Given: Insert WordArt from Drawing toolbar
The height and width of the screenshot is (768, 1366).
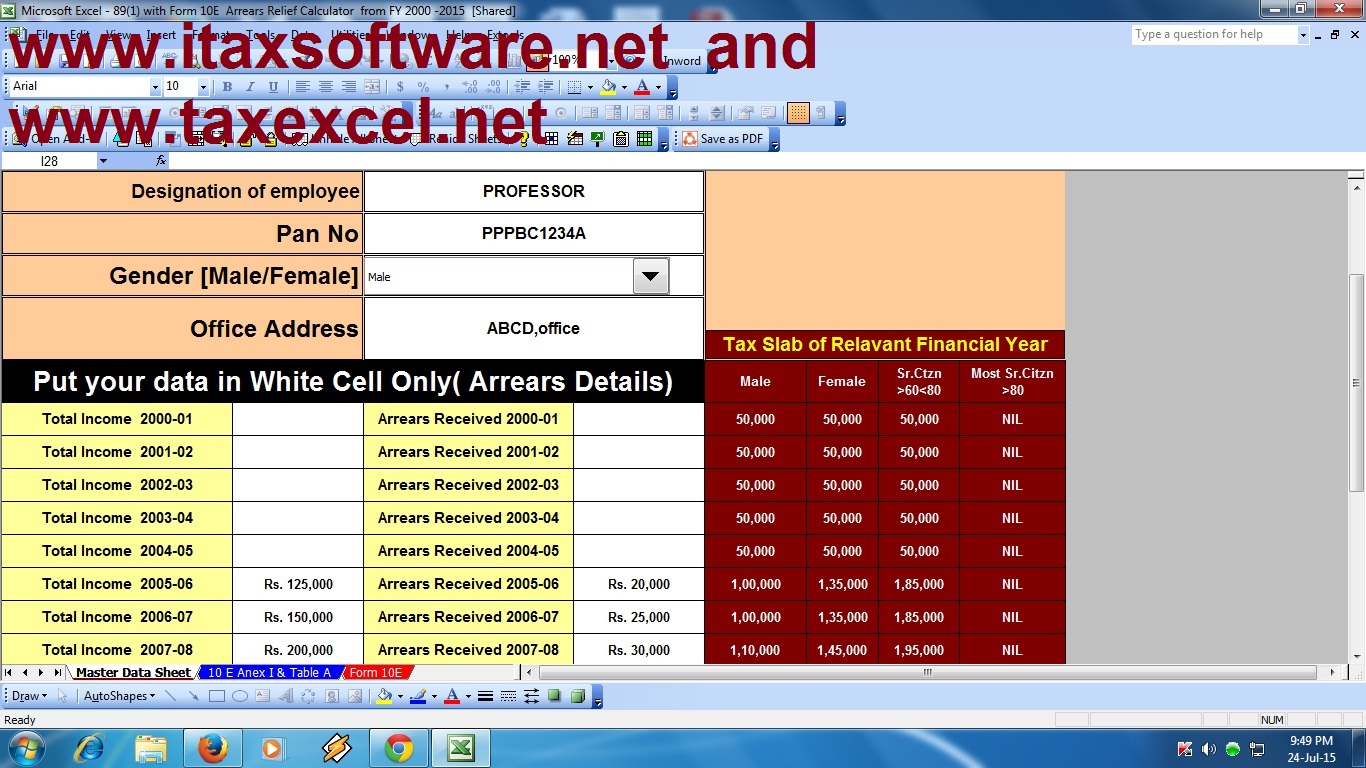Looking at the screenshot, I should 285,696.
